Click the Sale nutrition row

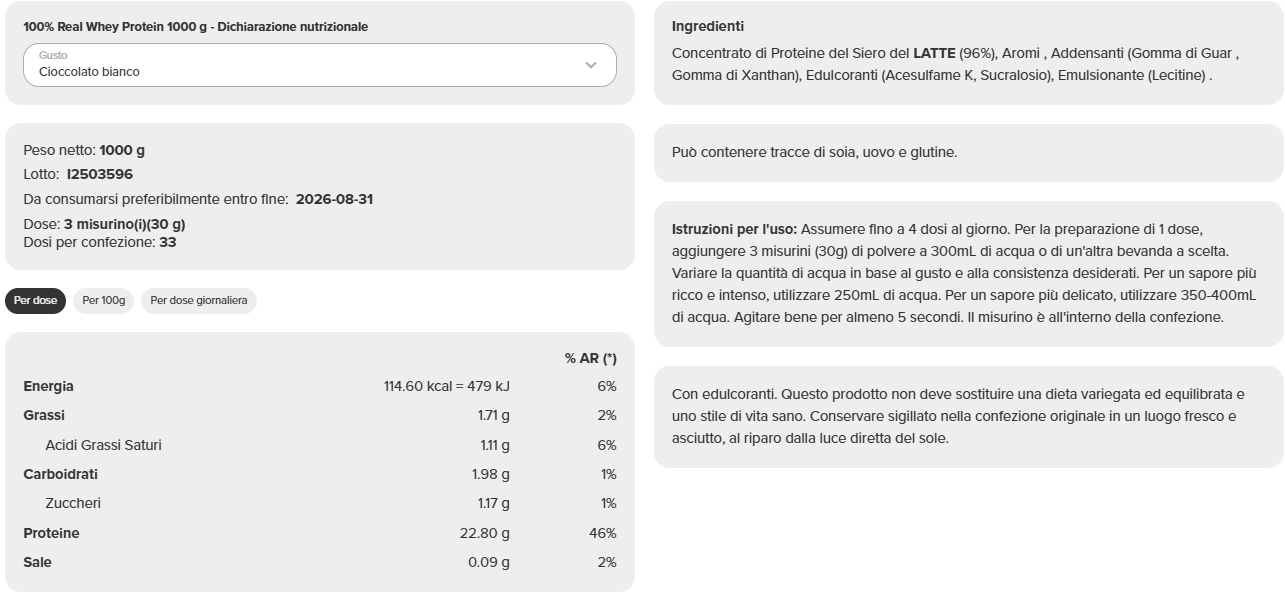tap(35, 562)
